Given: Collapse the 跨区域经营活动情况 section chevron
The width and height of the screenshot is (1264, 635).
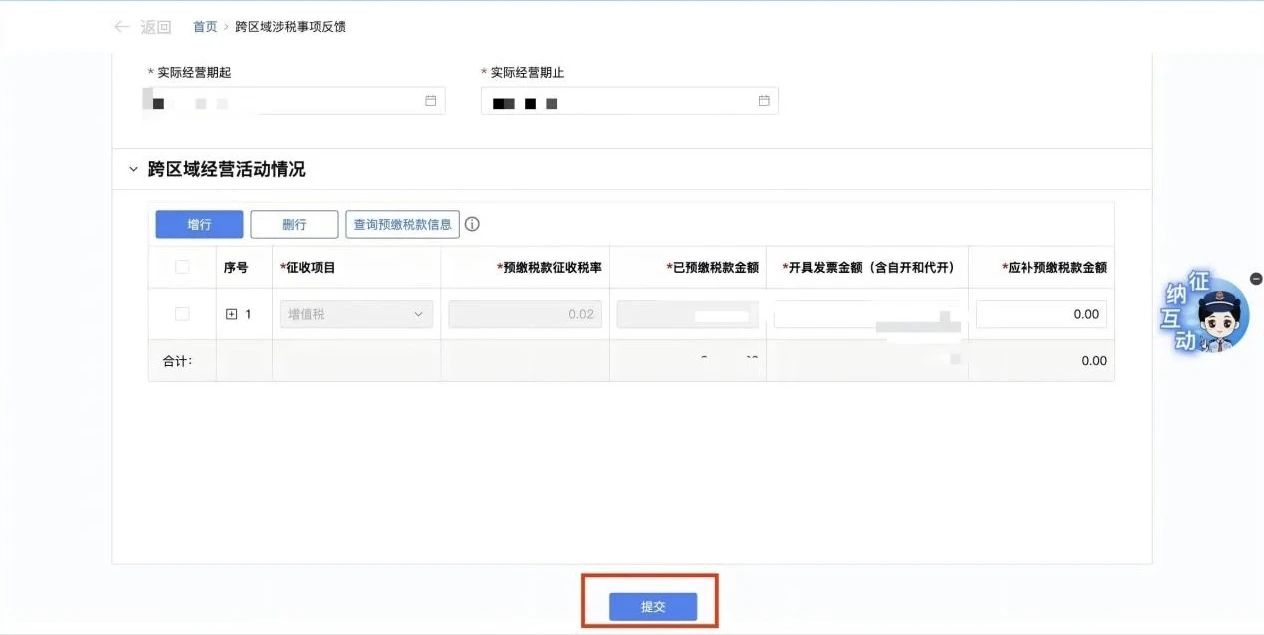Looking at the screenshot, I should [133, 170].
